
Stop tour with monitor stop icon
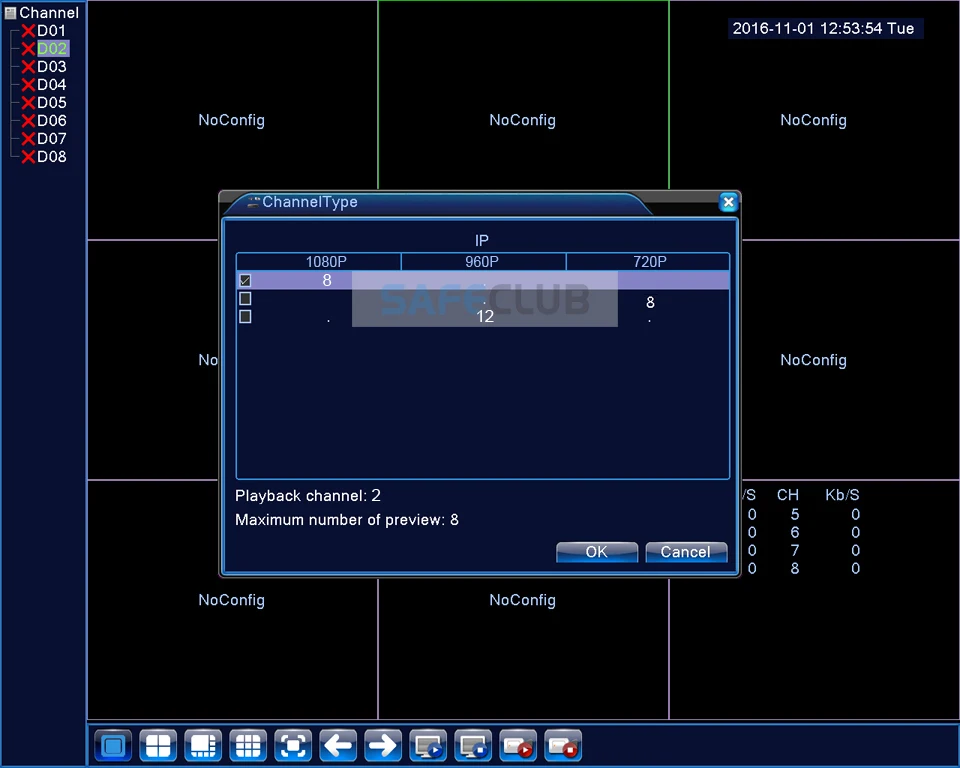click(x=473, y=746)
